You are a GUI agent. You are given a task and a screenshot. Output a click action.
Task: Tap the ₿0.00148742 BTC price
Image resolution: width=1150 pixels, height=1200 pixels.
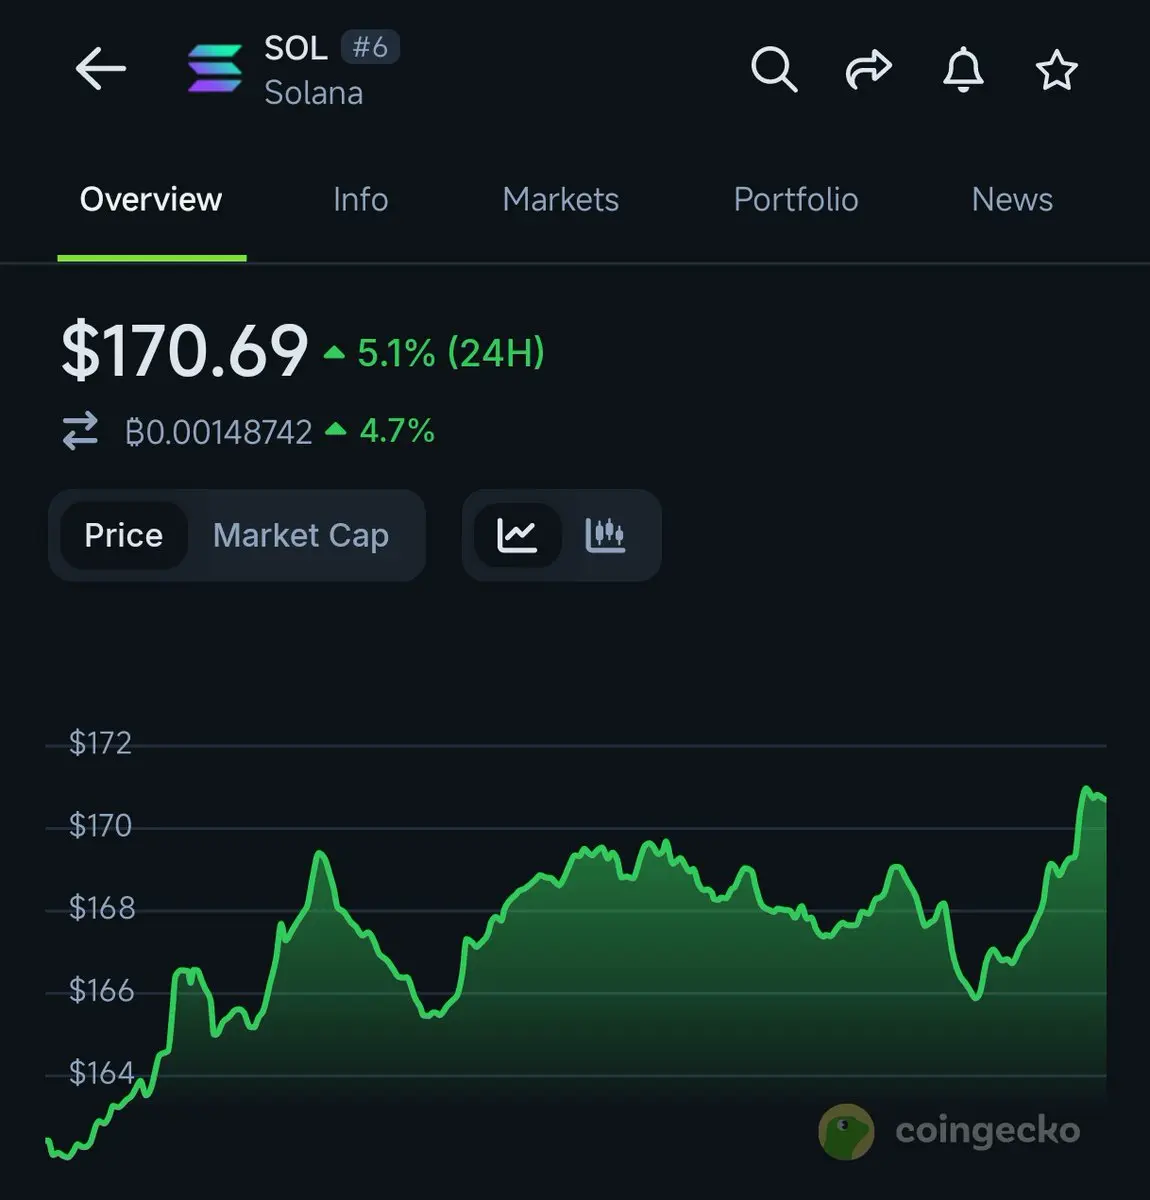(x=219, y=431)
